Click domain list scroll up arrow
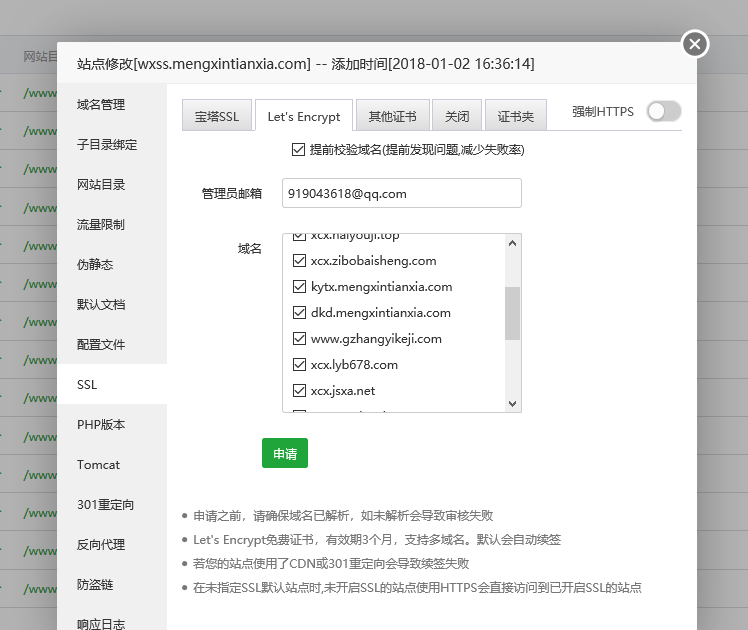Viewport: 748px width, 630px height. [512, 243]
